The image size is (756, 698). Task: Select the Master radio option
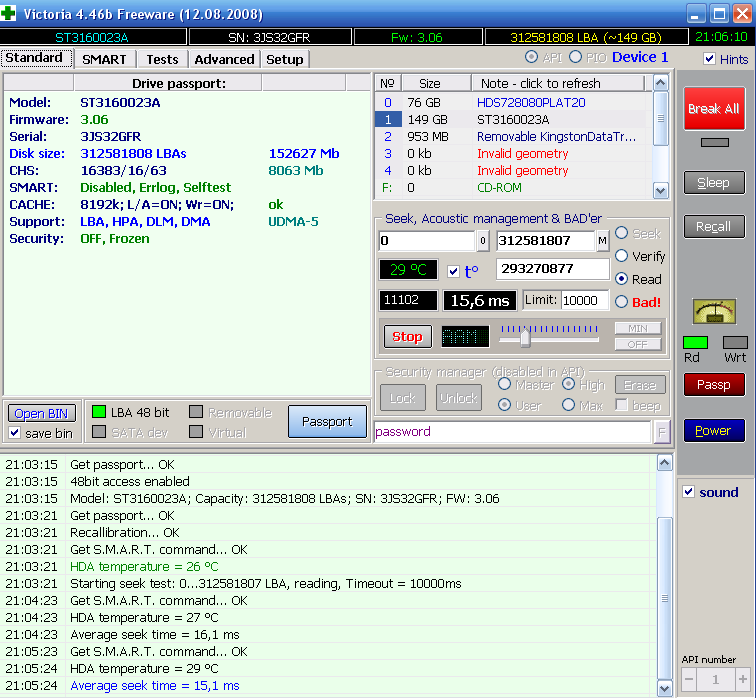[x=504, y=384]
